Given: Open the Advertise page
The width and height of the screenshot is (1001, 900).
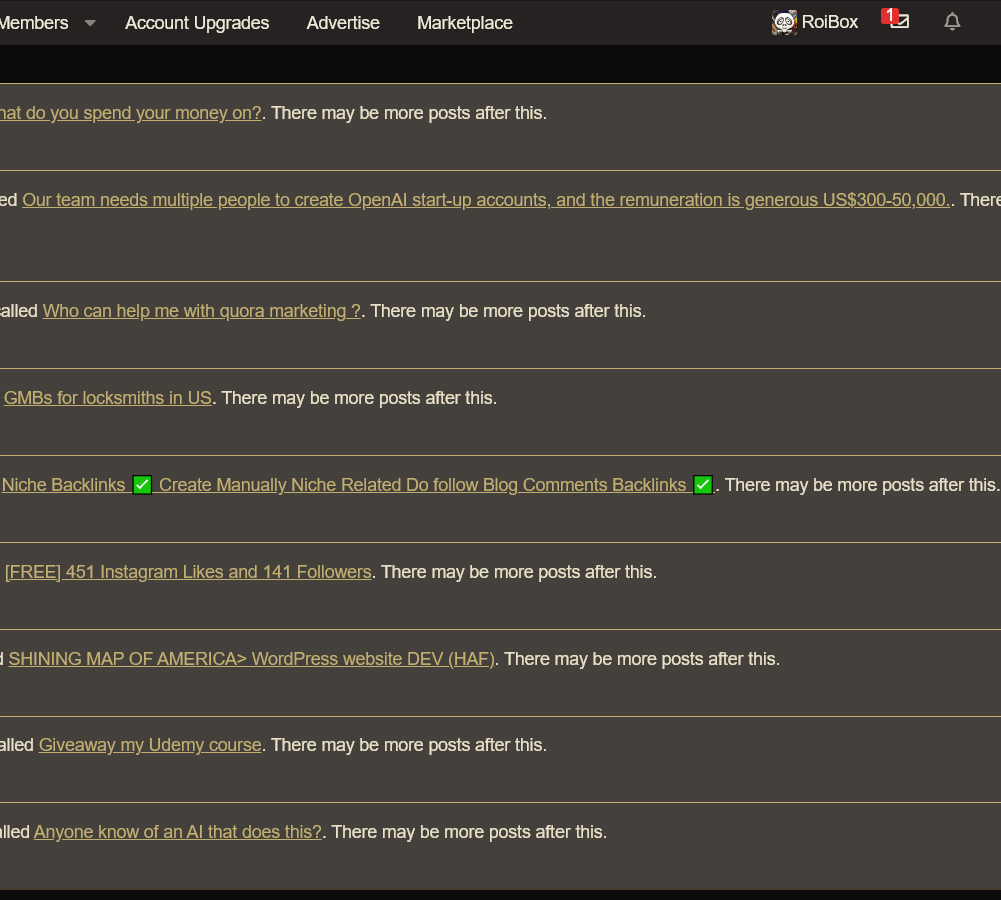Looking at the screenshot, I should (x=343, y=23).
